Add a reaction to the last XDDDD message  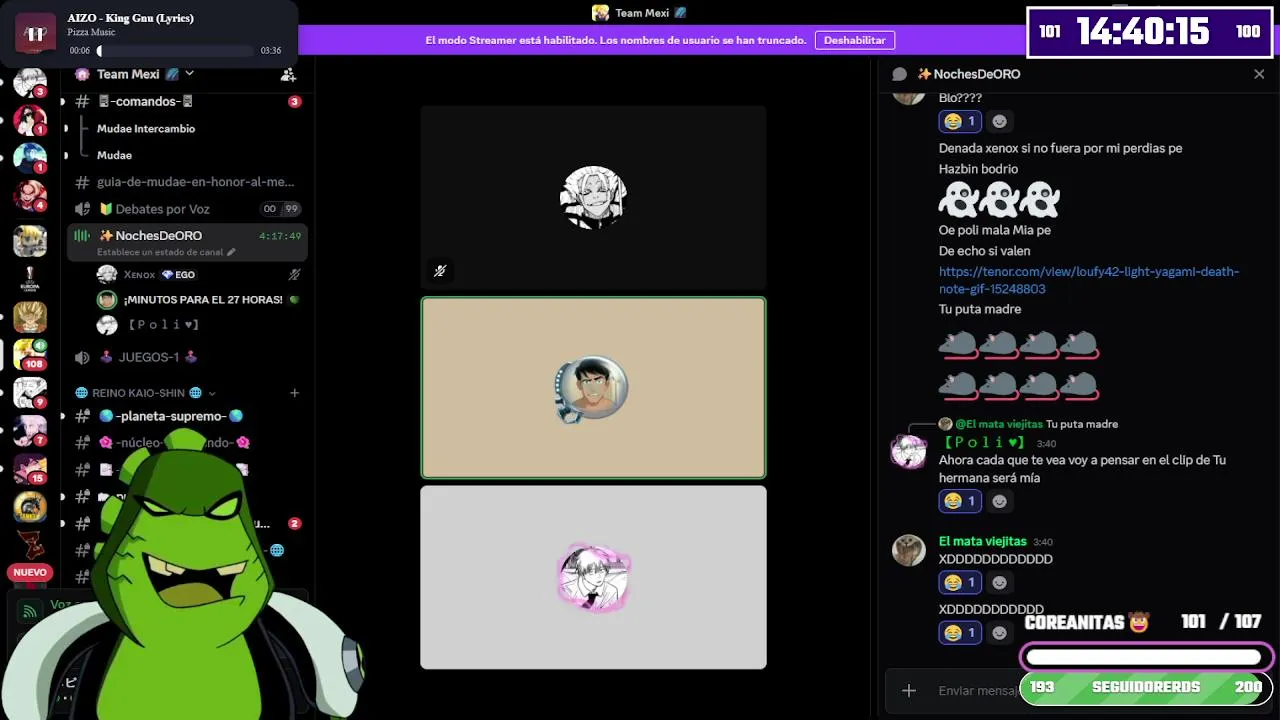coord(999,632)
